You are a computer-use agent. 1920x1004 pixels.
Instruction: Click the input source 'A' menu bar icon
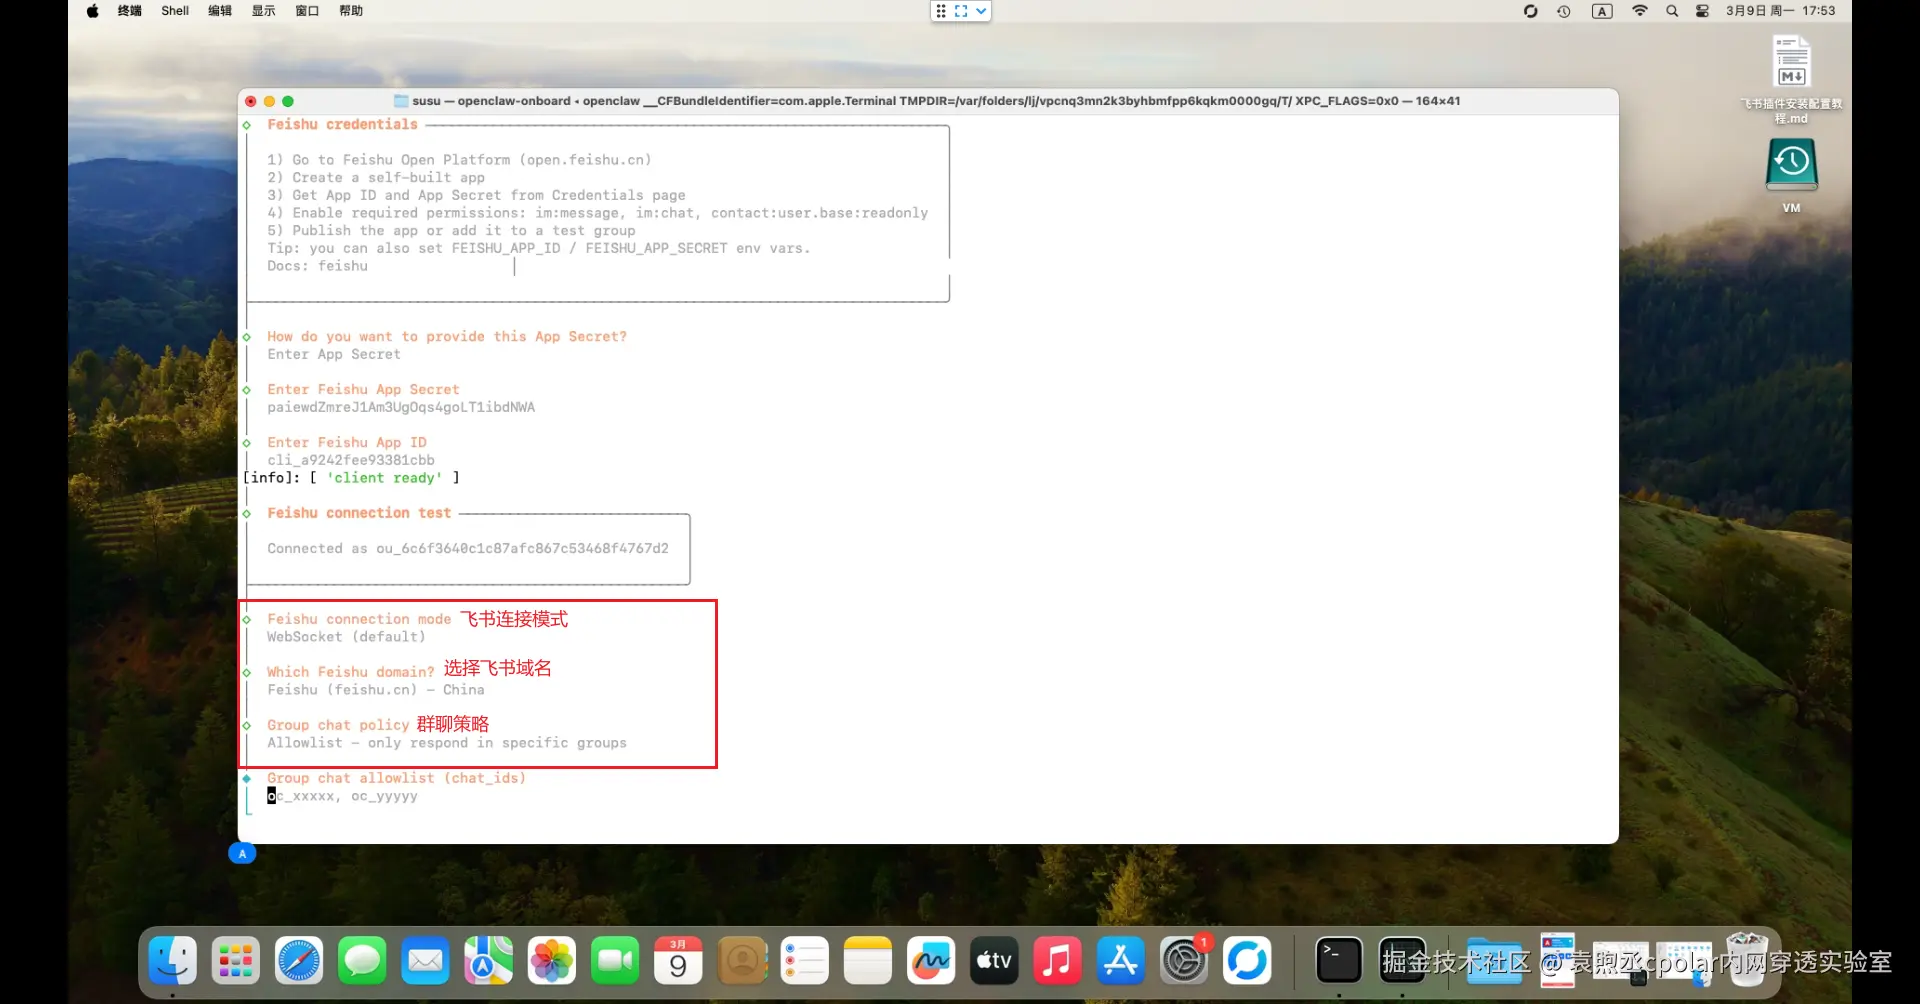click(1602, 11)
